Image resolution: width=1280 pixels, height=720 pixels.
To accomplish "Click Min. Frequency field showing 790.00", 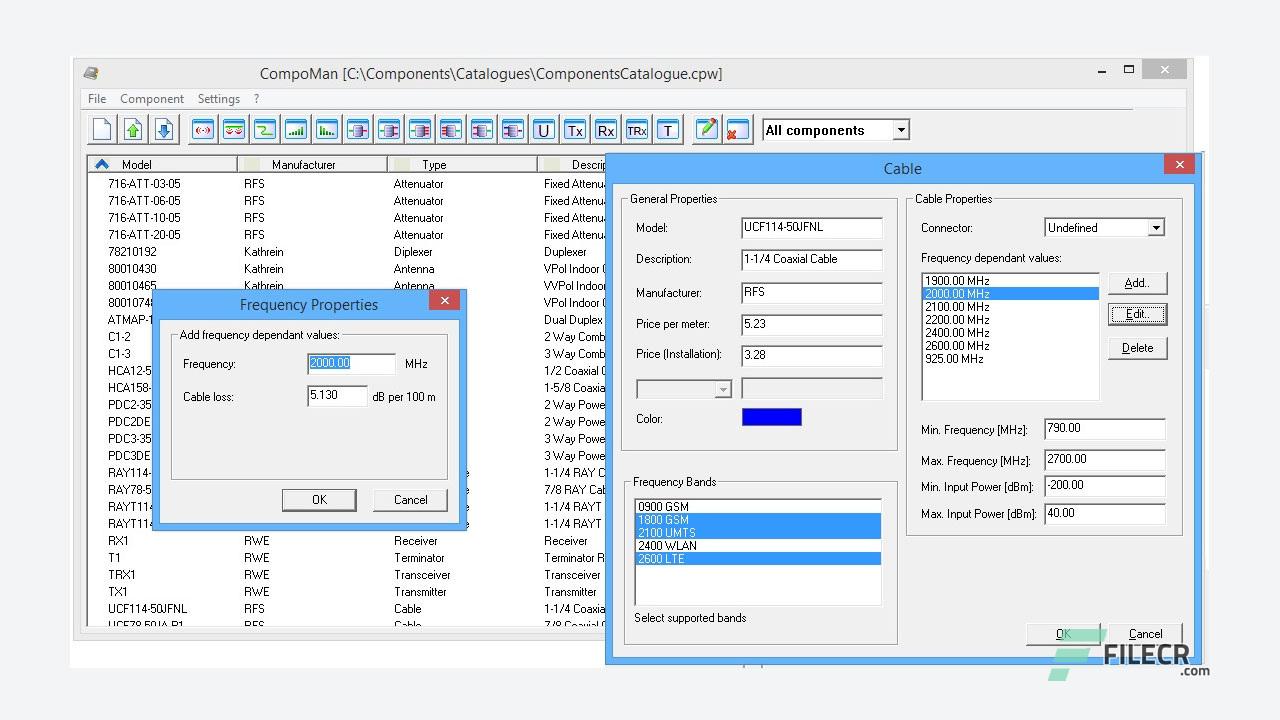I will coord(1105,429).
